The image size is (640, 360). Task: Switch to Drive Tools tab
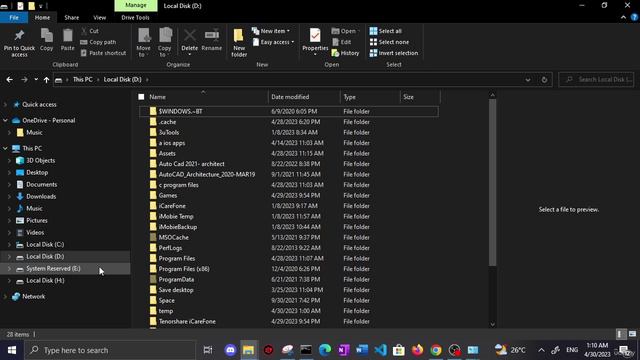click(135, 18)
